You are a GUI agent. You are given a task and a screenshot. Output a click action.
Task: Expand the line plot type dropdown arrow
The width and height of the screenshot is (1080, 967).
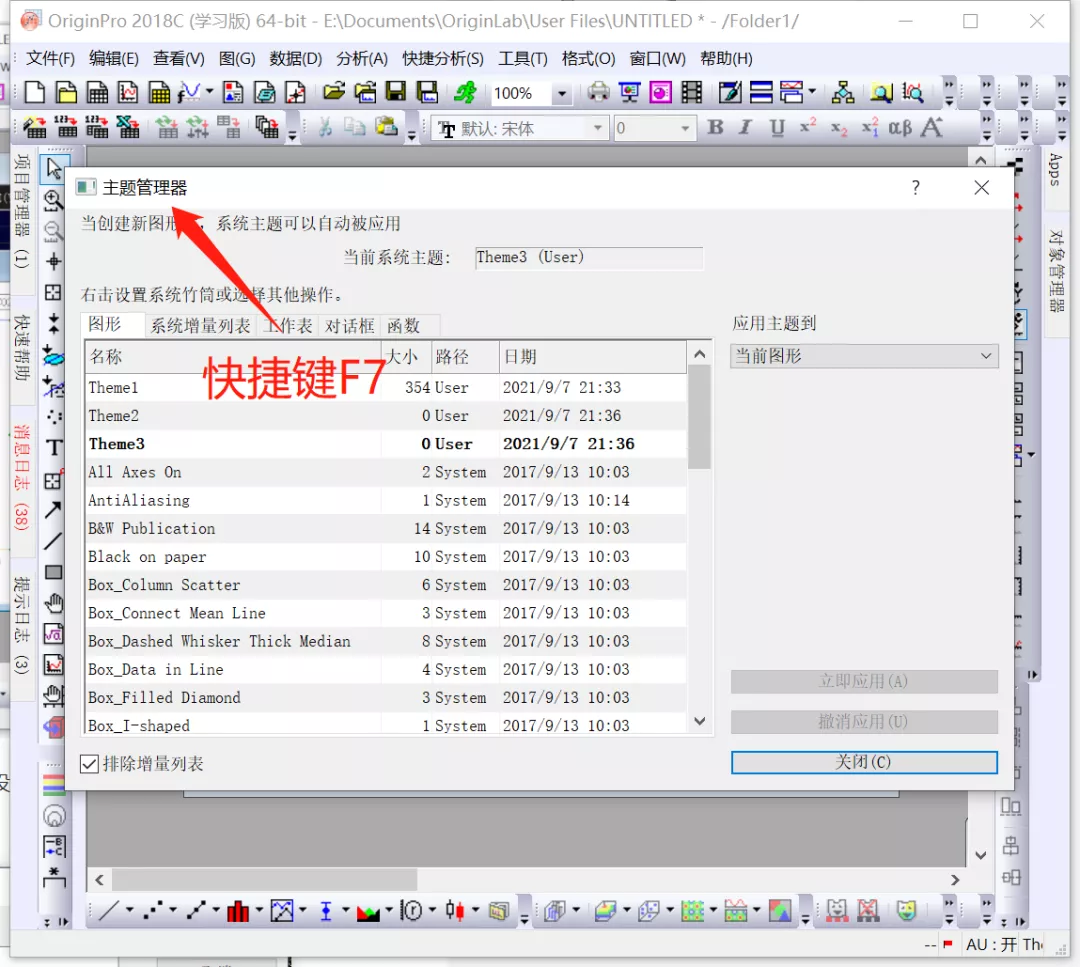(x=129, y=911)
